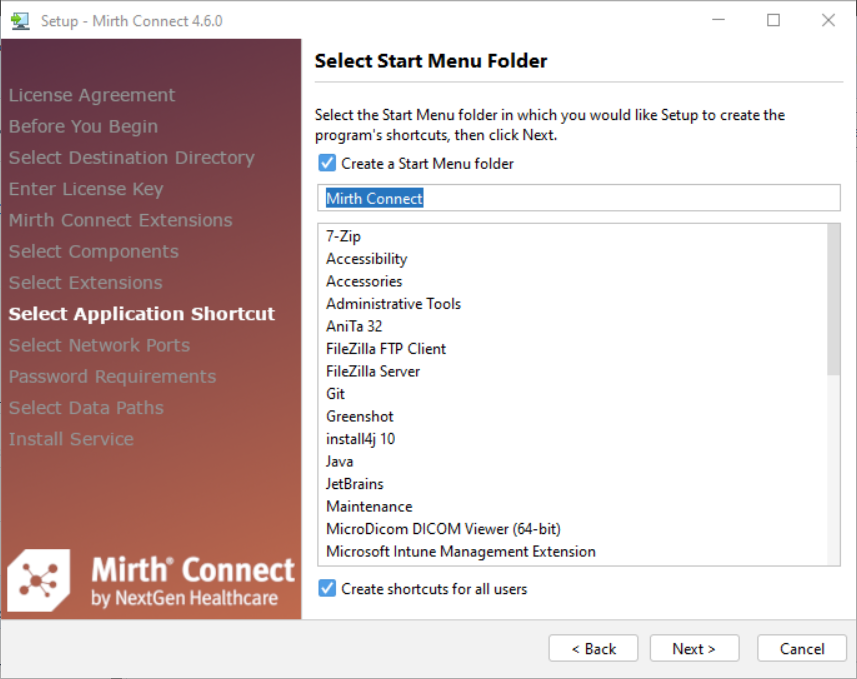
Task: Click the folder list scrollbar thumb
Action: (x=834, y=300)
